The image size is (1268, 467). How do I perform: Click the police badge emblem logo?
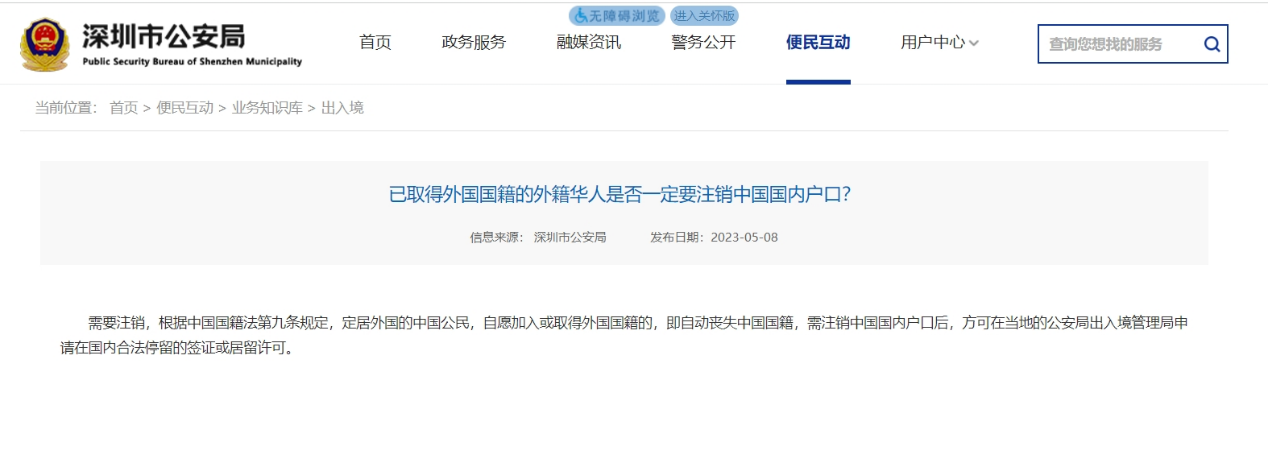coord(45,44)
